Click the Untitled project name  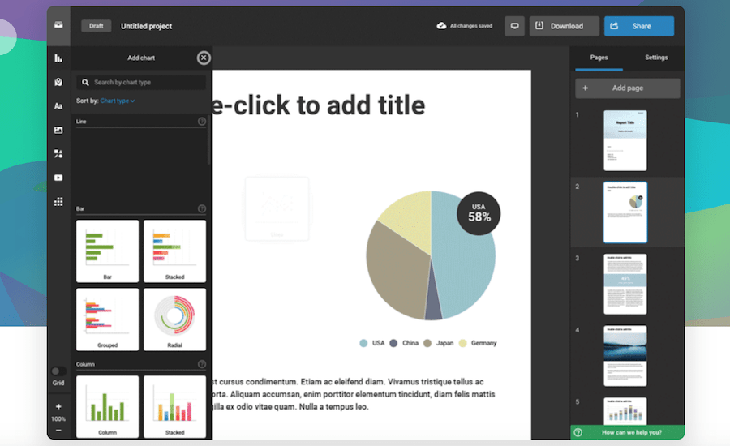[147, 26]
